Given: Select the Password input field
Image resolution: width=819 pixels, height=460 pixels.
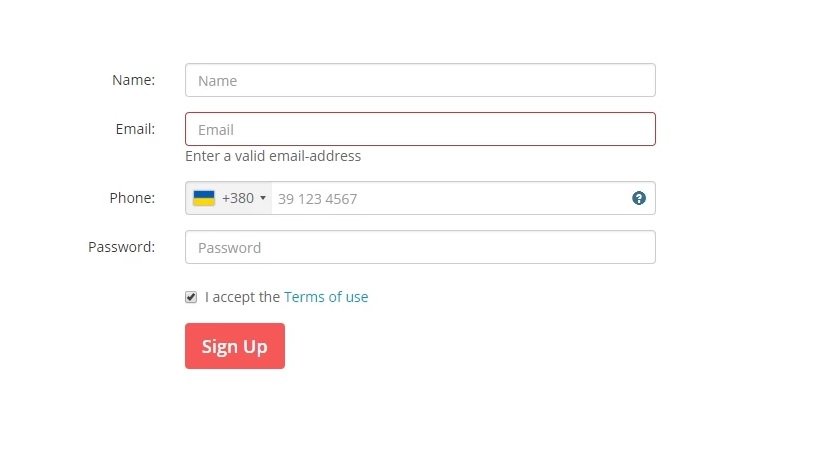Looking at the screenshot, I should [420, 247].
